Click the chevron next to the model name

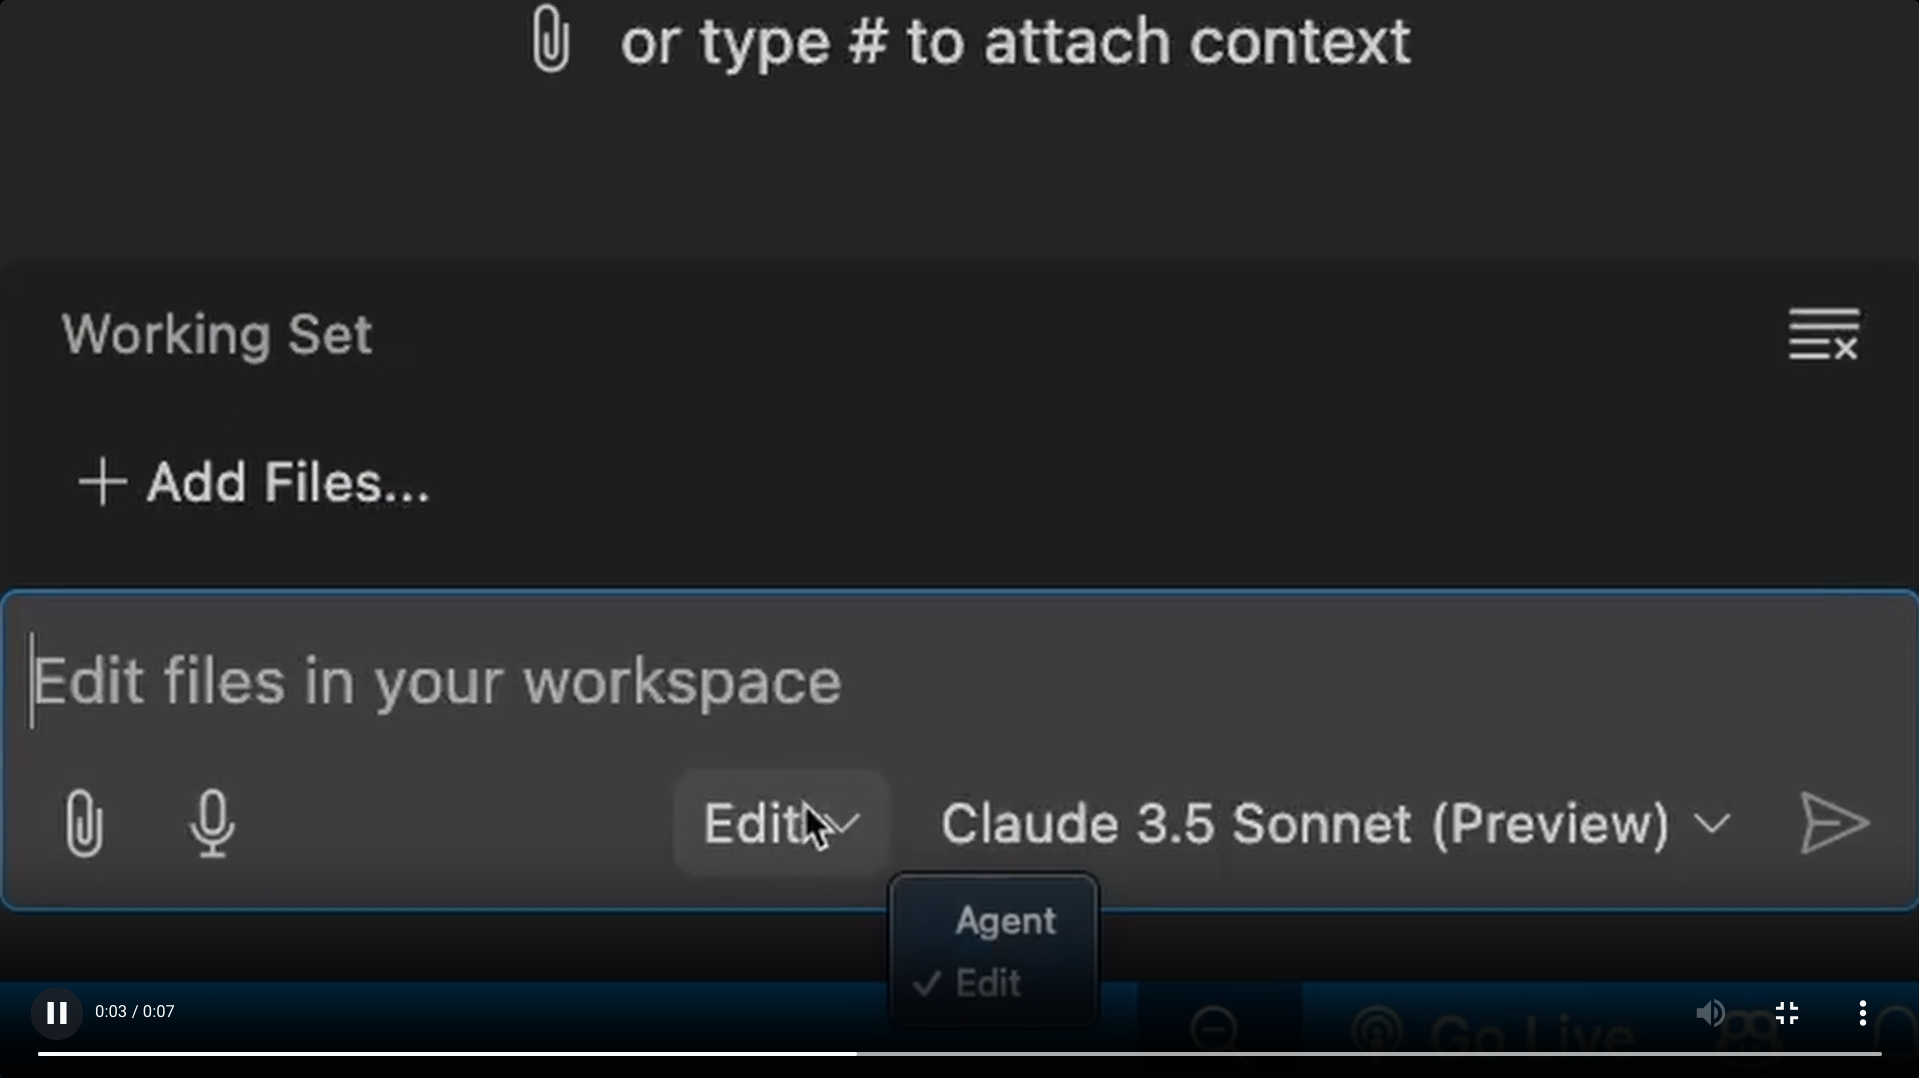1713,824
